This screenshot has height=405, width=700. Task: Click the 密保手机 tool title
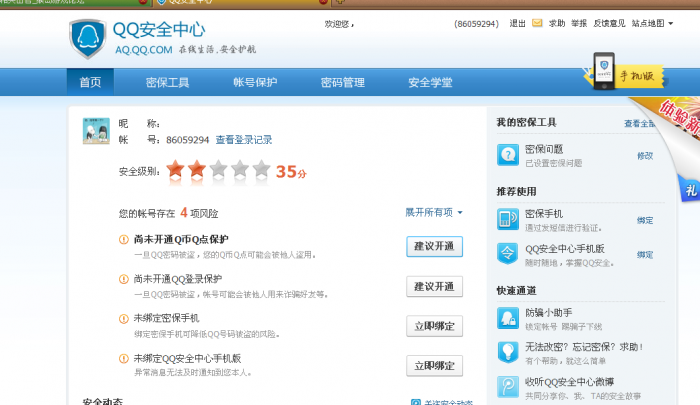pos(544,214)
